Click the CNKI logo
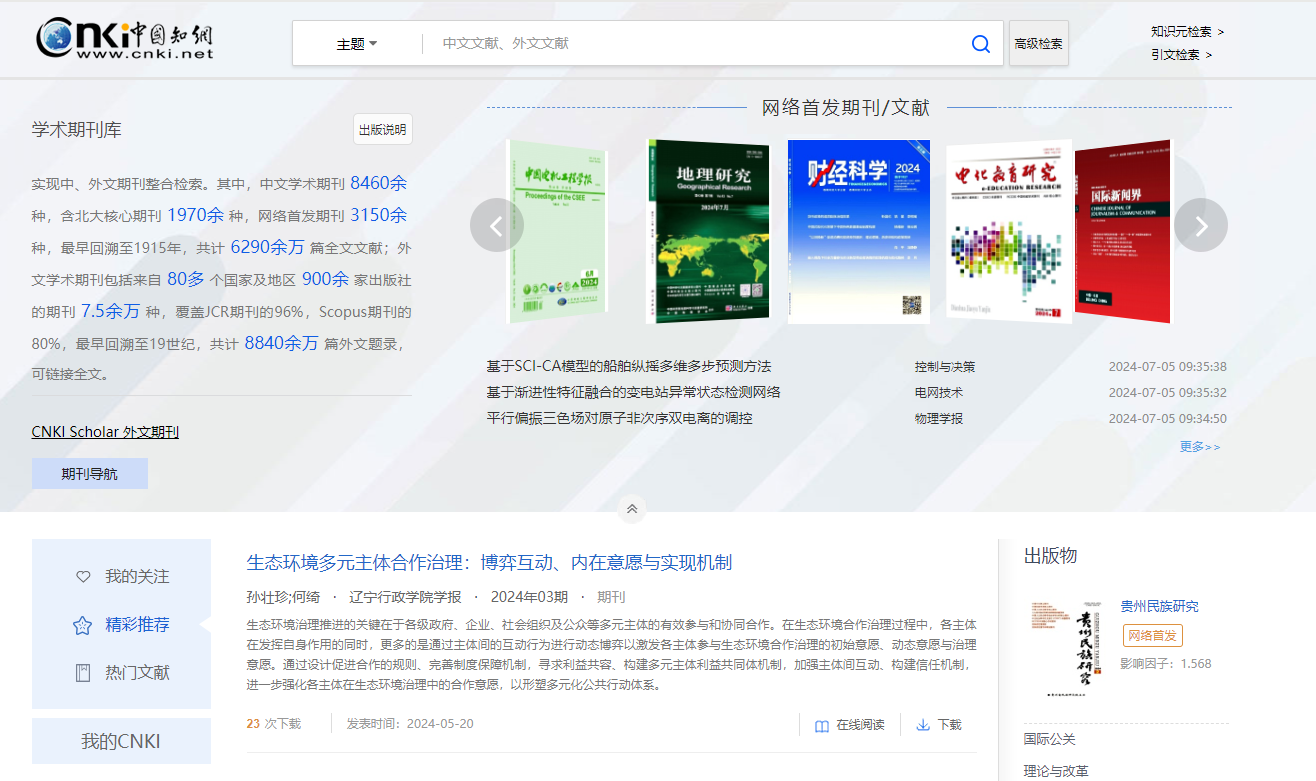The image size is (1316, 781). [125, 40]
